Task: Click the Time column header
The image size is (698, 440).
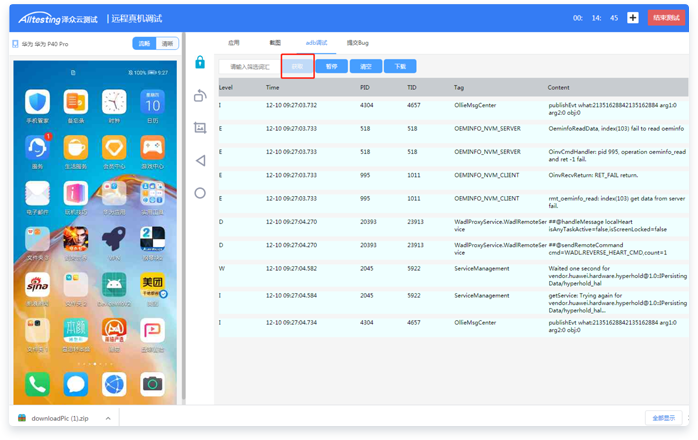Action: [x=272, y=87]
